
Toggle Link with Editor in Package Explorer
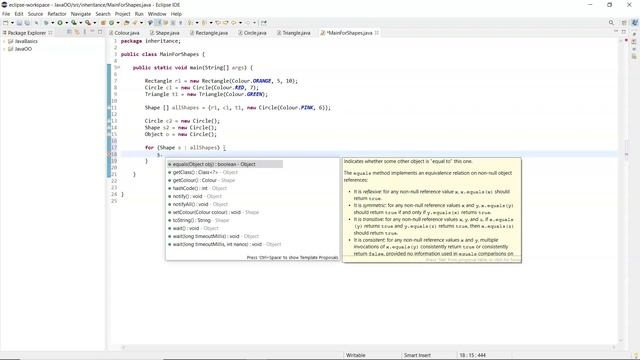tap(77, 32)
